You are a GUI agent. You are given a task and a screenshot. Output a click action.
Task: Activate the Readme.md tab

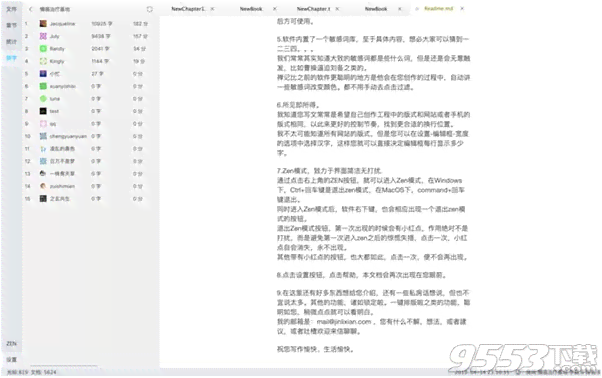pyautogui.click(x=438, y=8)
